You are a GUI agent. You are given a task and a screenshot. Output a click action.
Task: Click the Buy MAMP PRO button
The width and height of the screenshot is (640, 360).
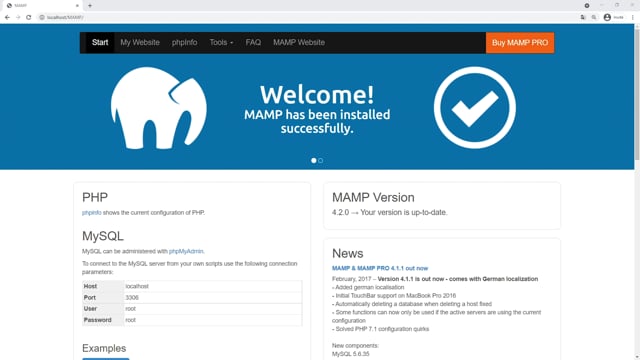[x=520, y=43]
